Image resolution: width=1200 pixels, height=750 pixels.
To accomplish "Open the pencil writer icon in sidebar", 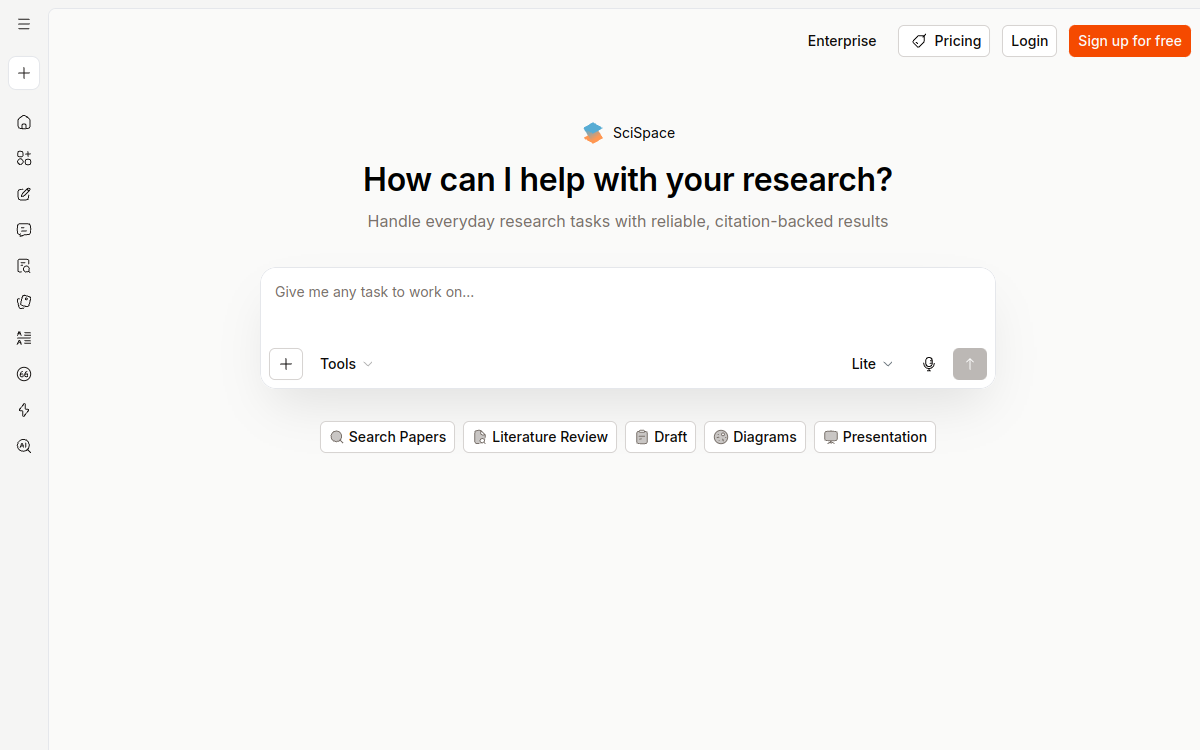I will [x=24, y=194].
